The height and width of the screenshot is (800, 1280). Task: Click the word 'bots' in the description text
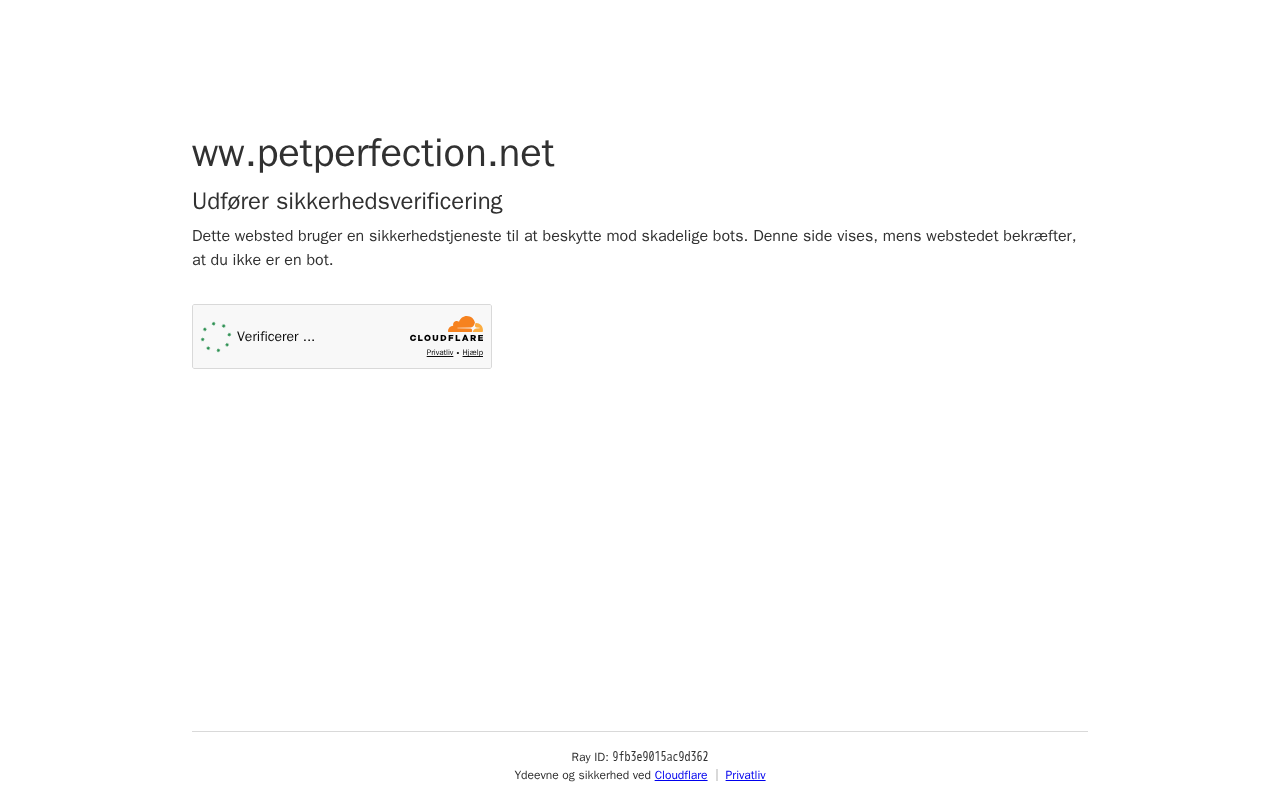tap(728, 236)
